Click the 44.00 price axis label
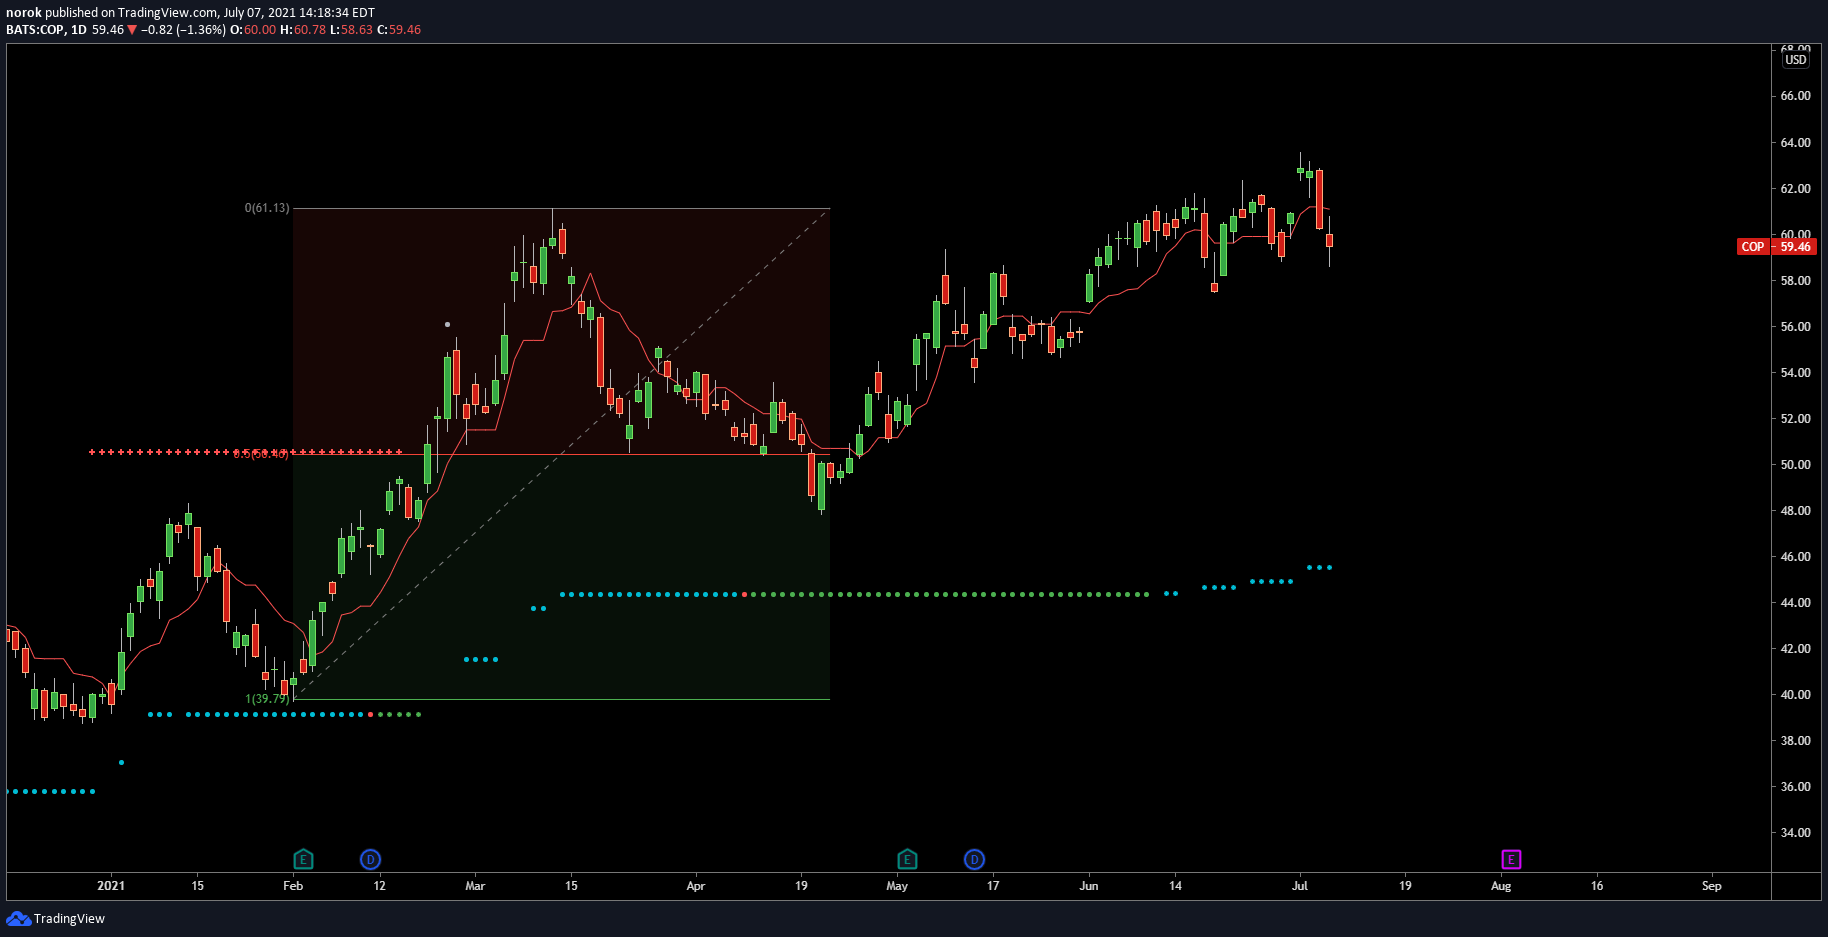 (x=1795, y=603)
